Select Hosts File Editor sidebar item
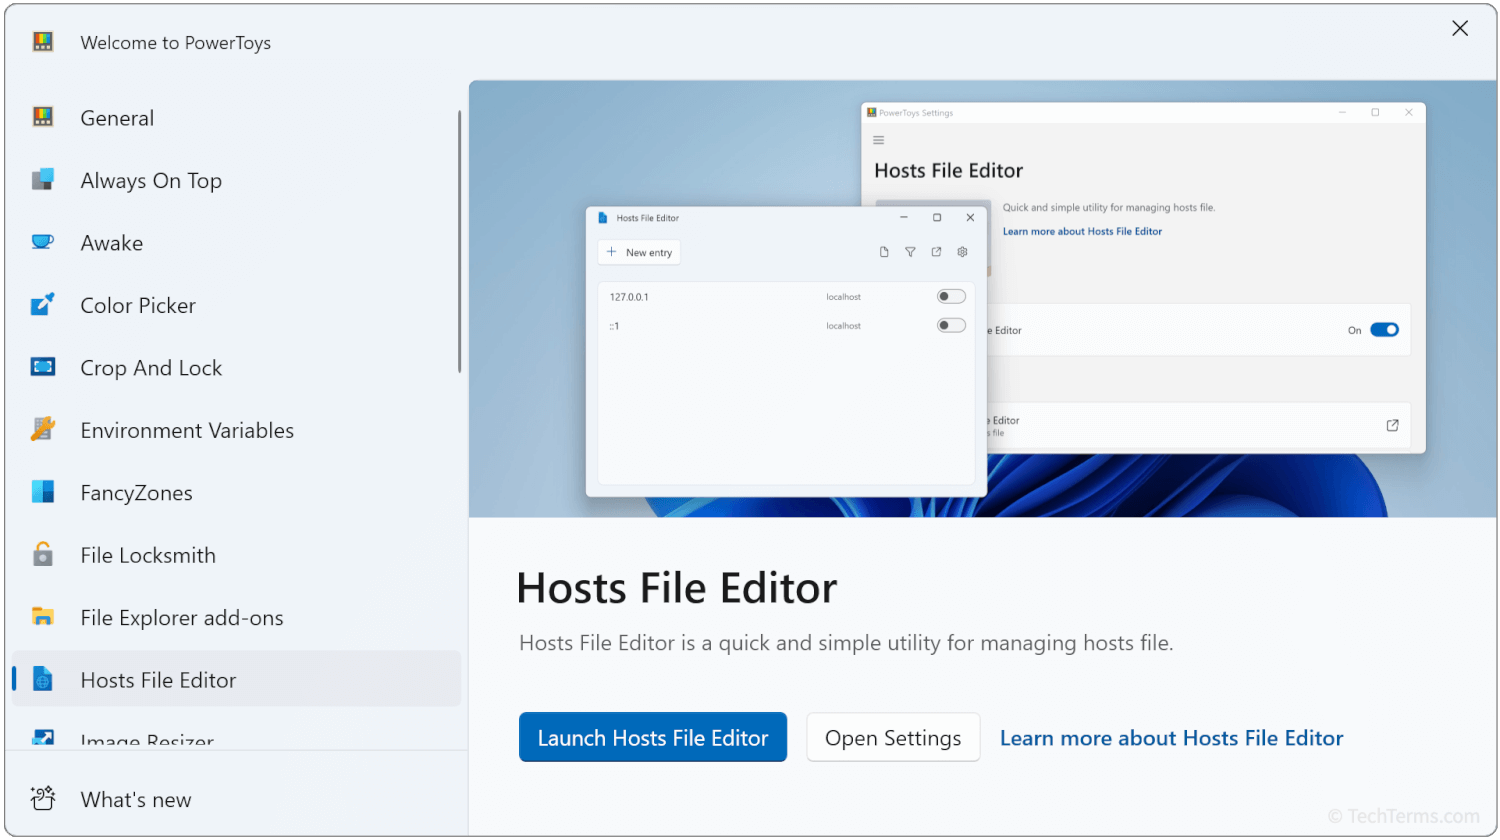 pos(236,680)
